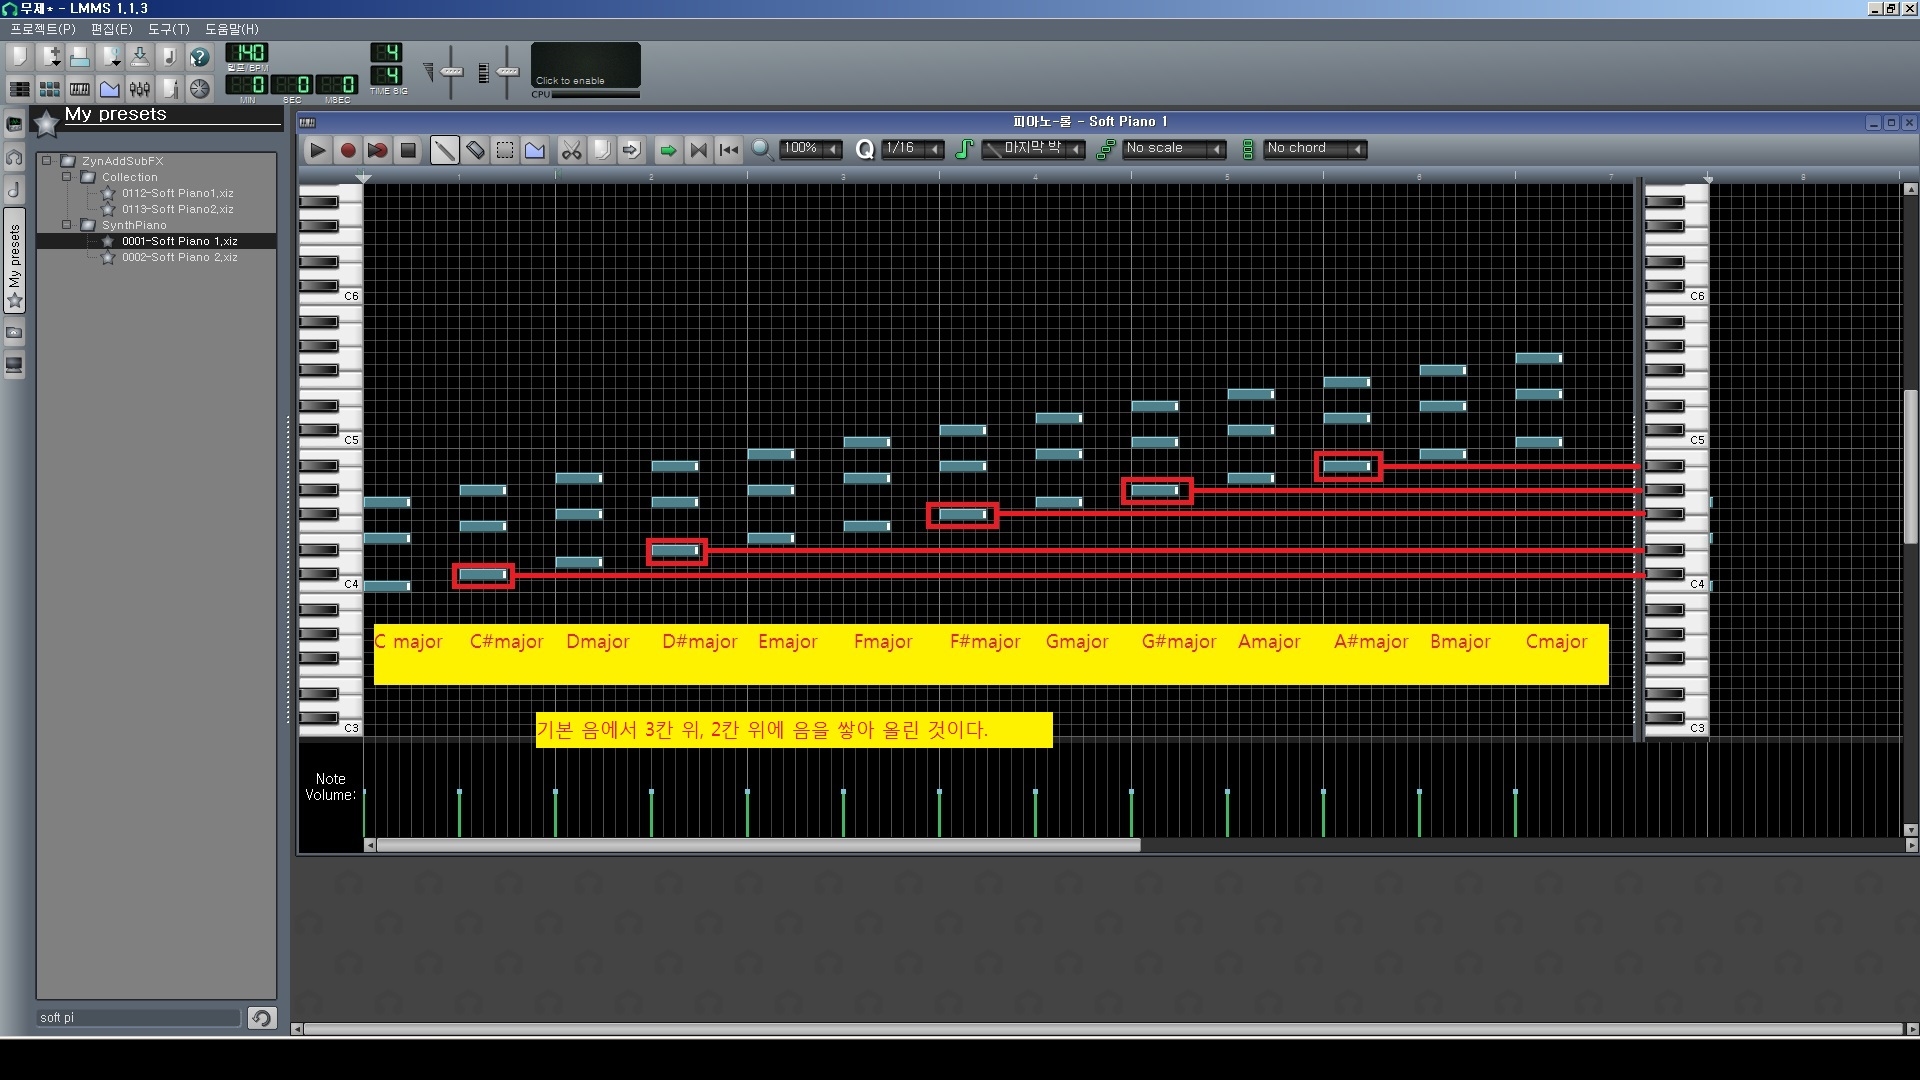Click the oscilloscope 'Click to enable' display
The image size is (1920, 1080).
[585, 65]
